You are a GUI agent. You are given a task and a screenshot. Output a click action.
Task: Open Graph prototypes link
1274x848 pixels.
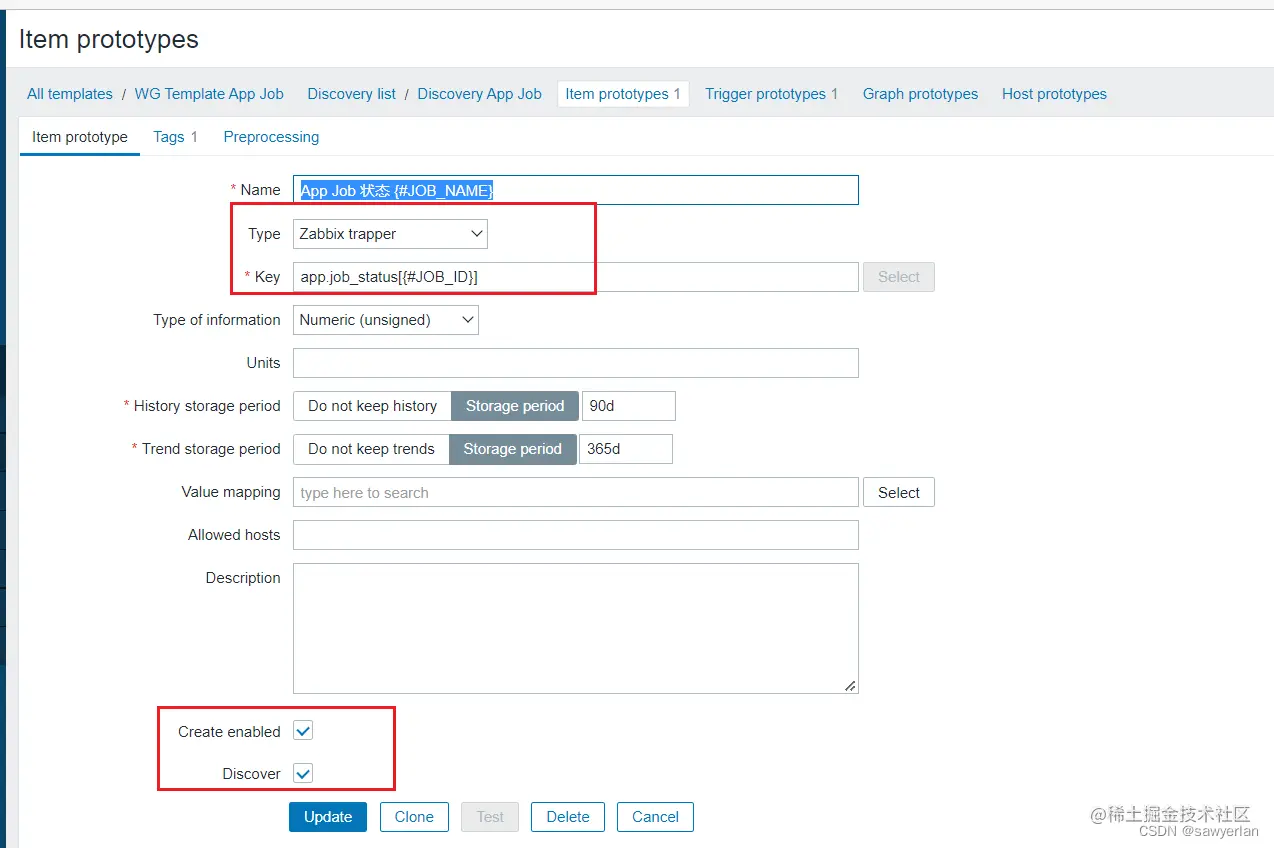pos(920,94)
